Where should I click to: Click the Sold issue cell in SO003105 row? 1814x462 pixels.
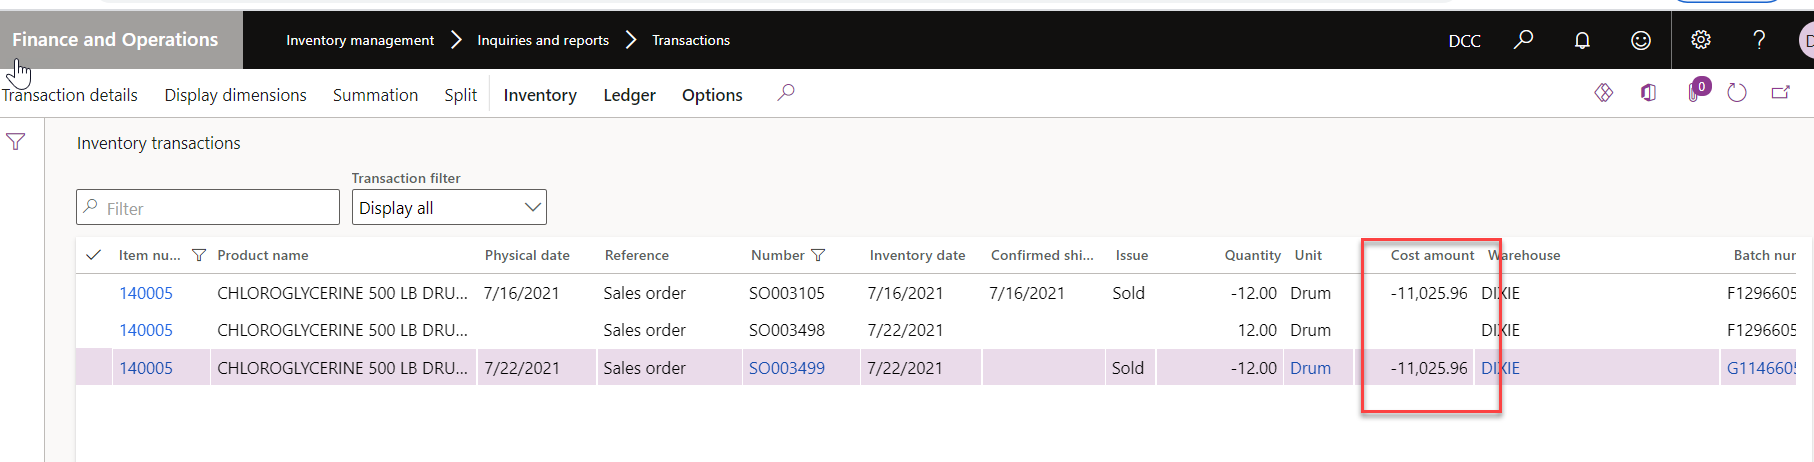pos(1129,293)
